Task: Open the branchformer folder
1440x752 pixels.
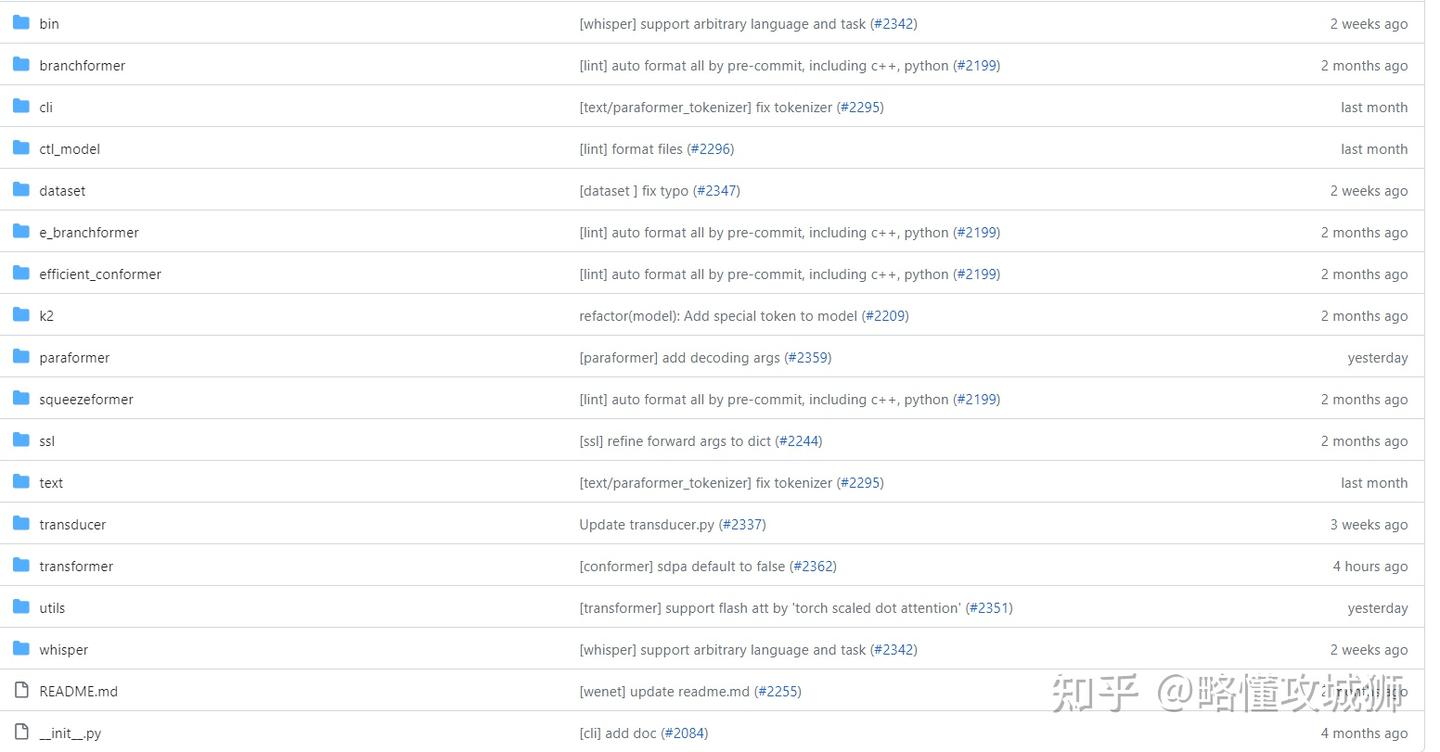Action: (x=82, y=66)
